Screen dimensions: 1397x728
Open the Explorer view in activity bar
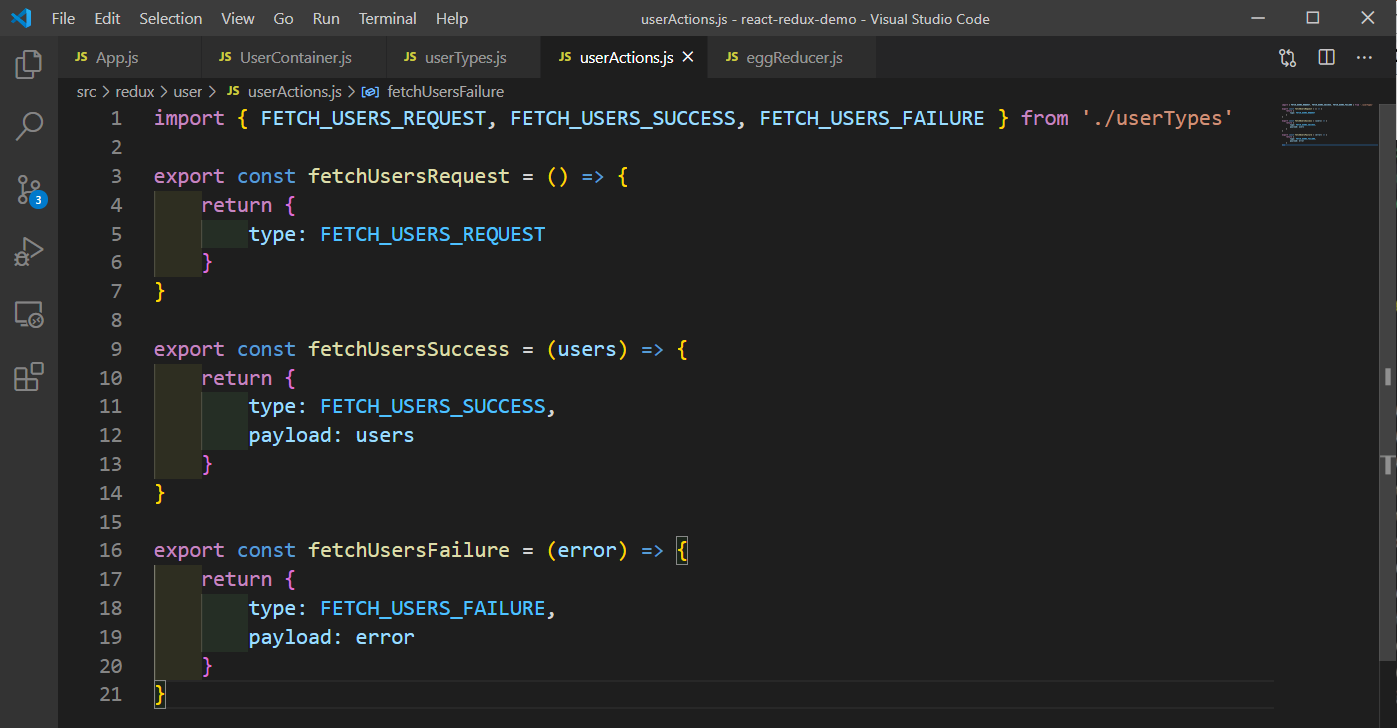(29, 65)
